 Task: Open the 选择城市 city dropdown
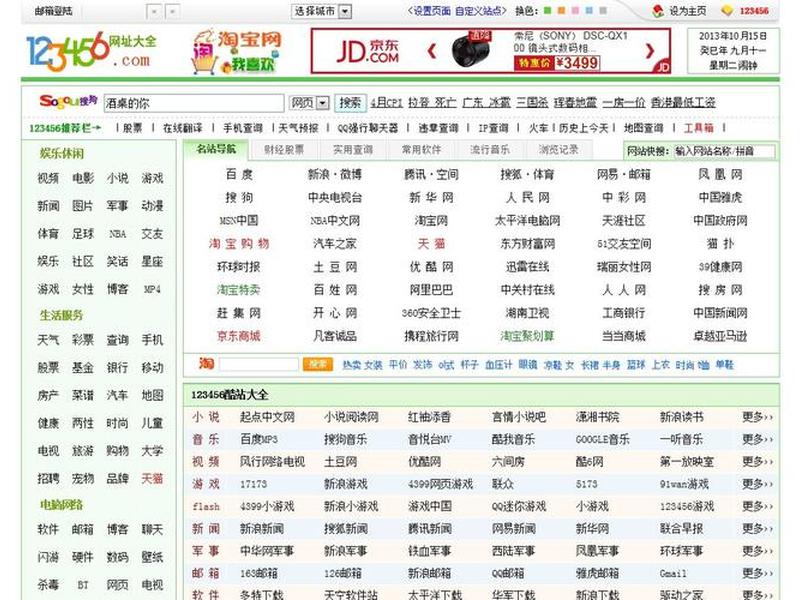[321, 11]
